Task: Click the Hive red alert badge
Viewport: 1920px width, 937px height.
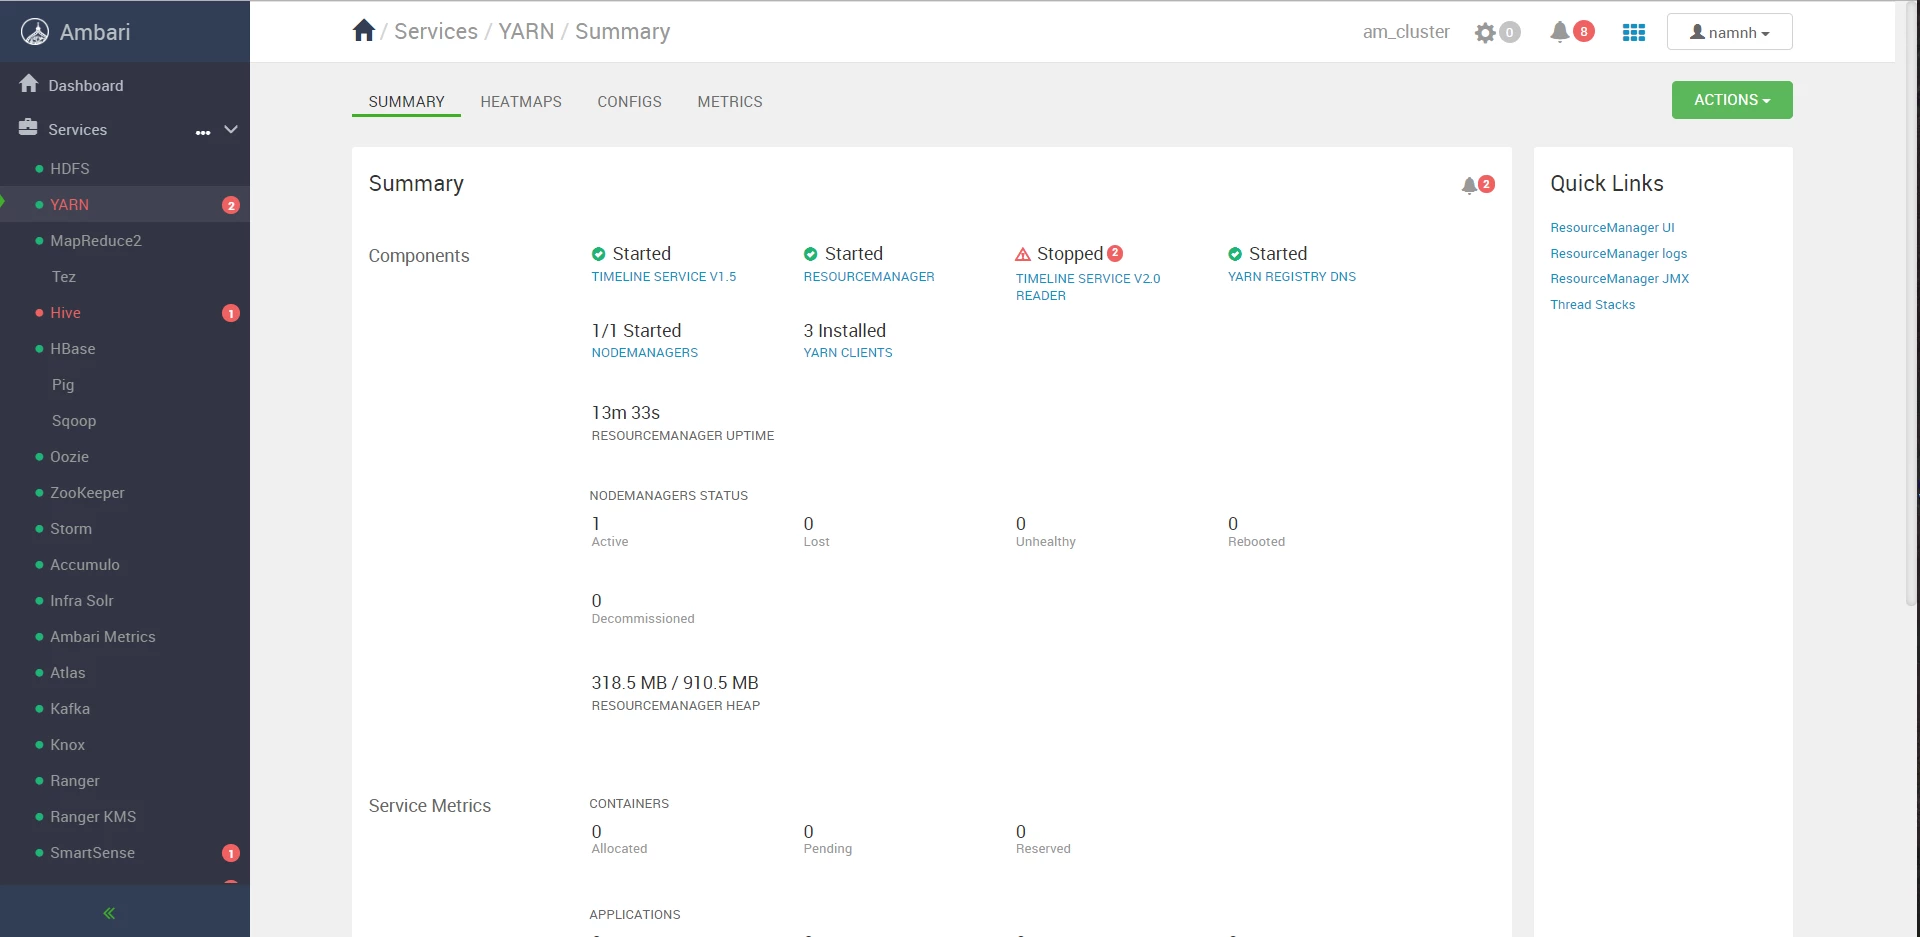Action: 231,313
